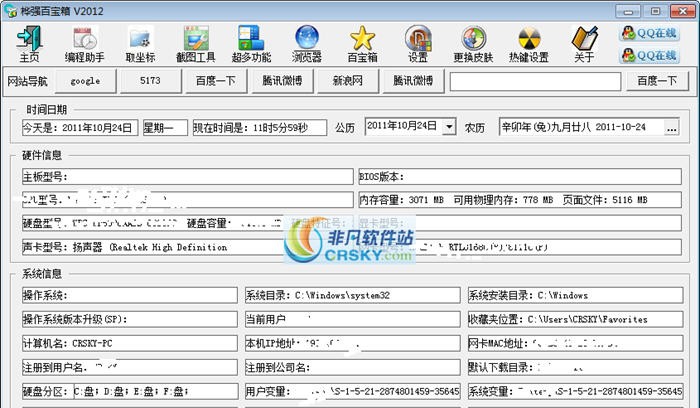The width and height of the screenshot is (700, 408).
Task: Open the 腾讯微博 button next to 新浪网
Action: click(x=413, y=81)
